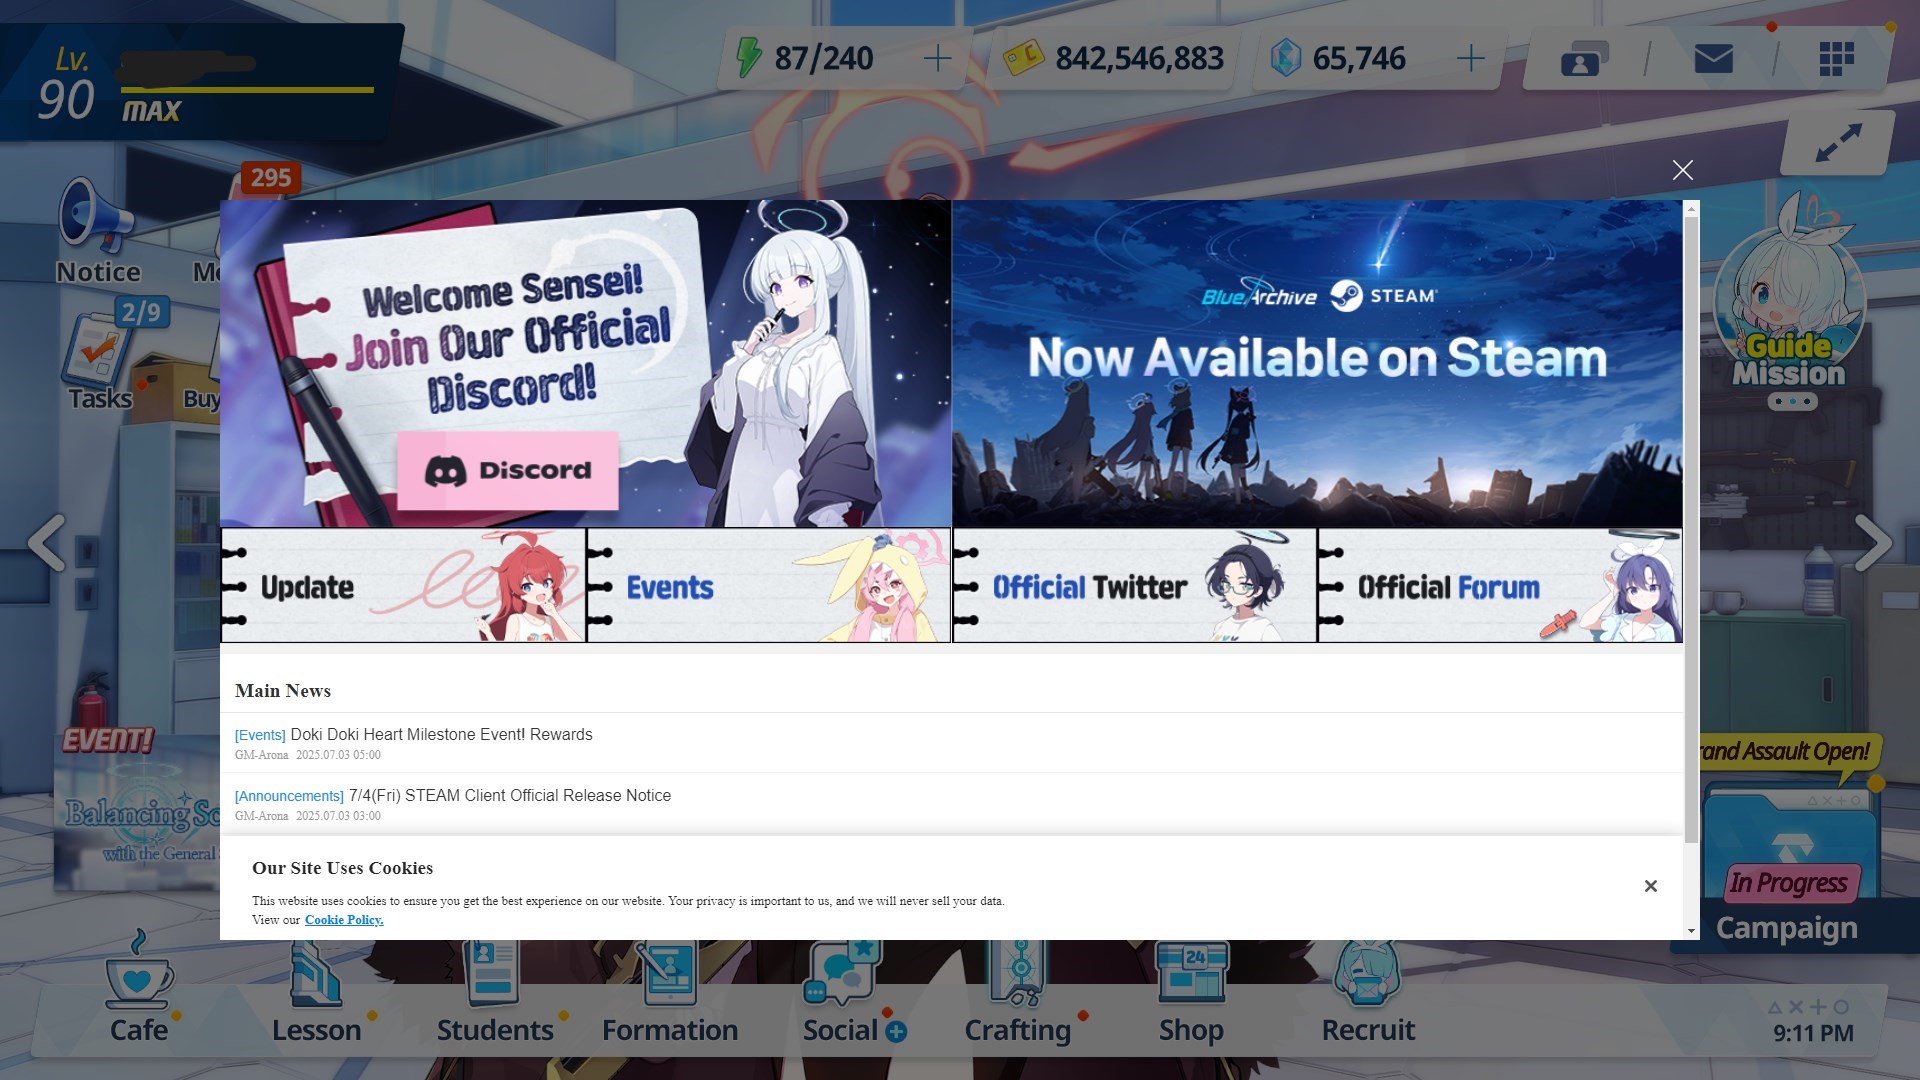Add more AP with plus button
Screen dimensions: 1920x1080
click(x=937, y=59)
